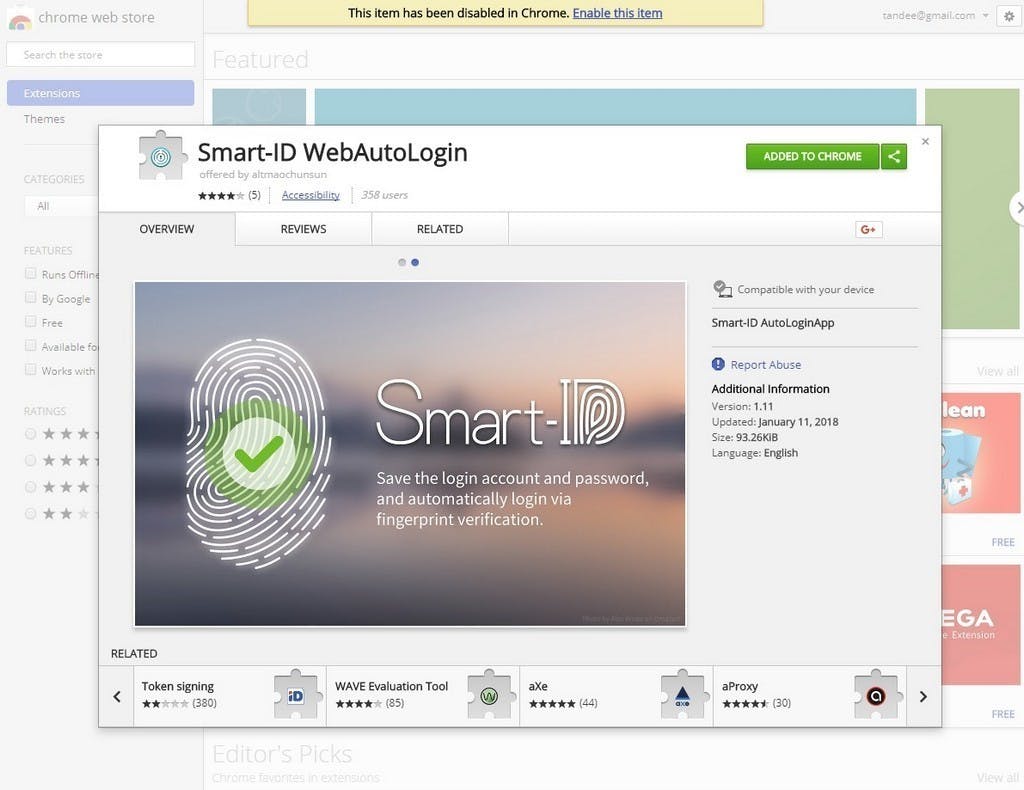This screenshot has height=790, width=1024.
Task: Enable the Runs Offline checkbox
Action: pyautogui.click(x=31, y=274)
